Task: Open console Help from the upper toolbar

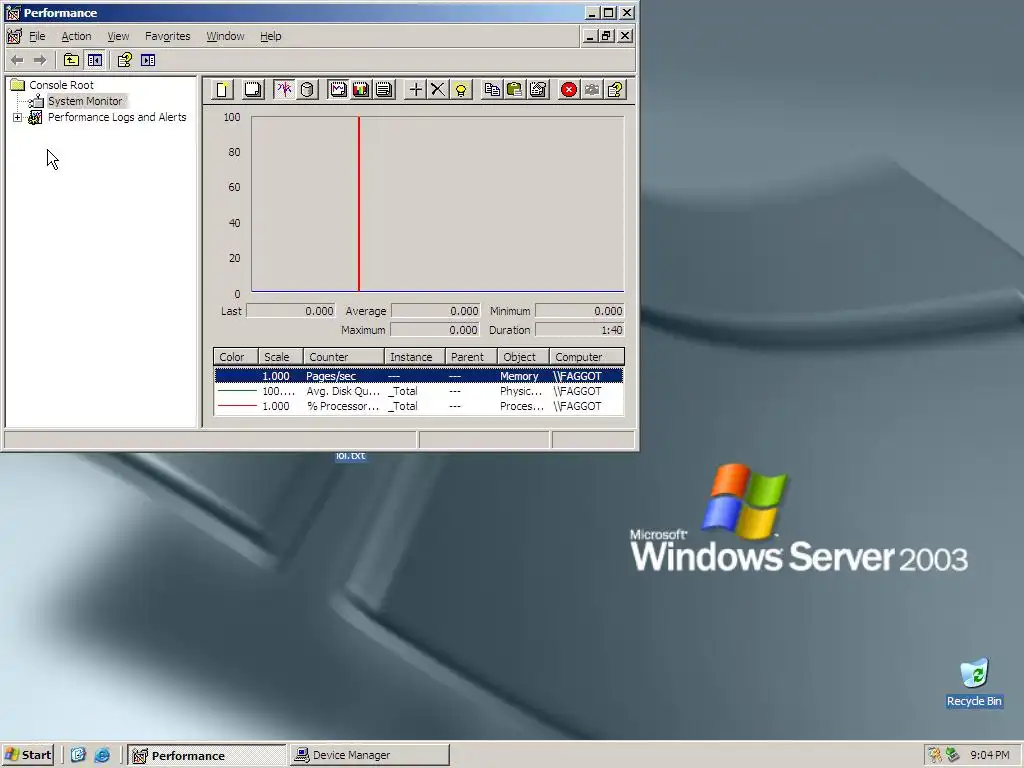Action: click(124, 60)
